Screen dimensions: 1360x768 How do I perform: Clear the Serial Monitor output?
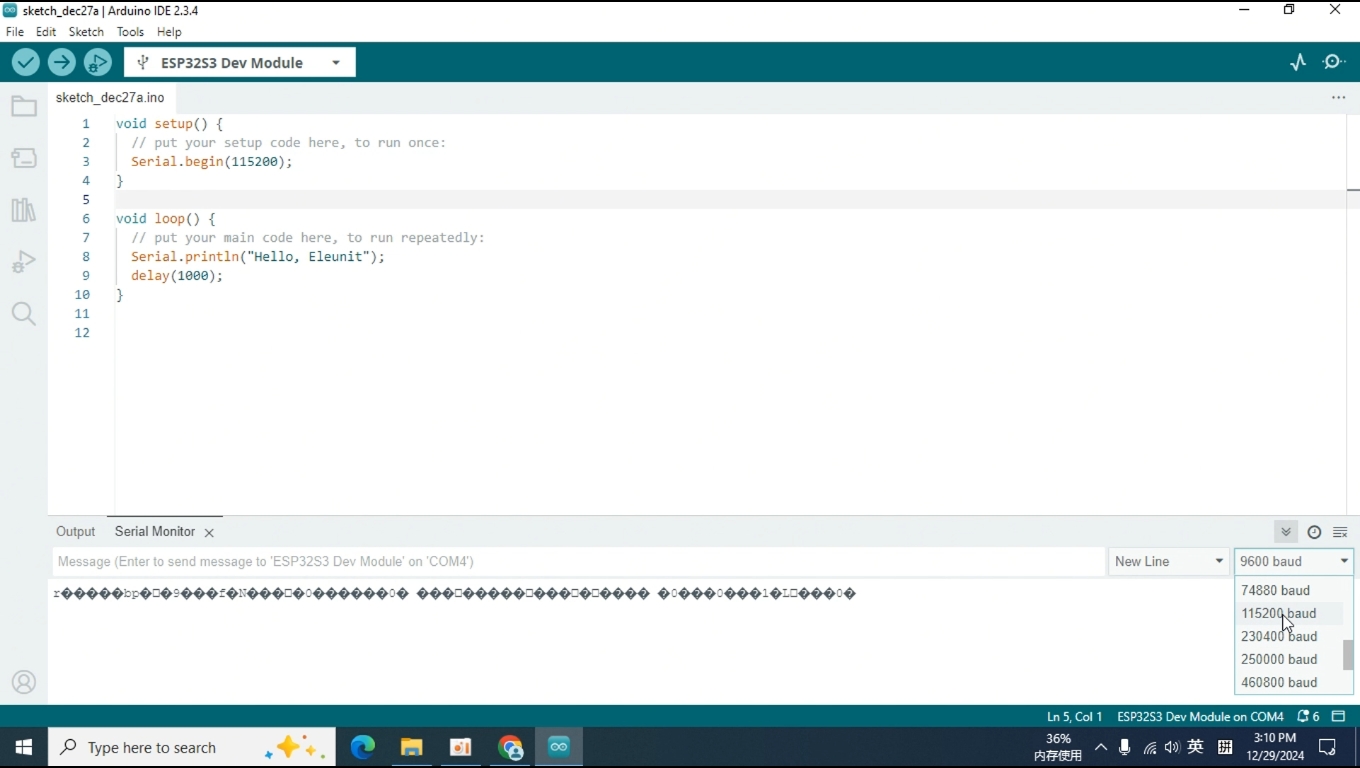(x=1340, y=532)
